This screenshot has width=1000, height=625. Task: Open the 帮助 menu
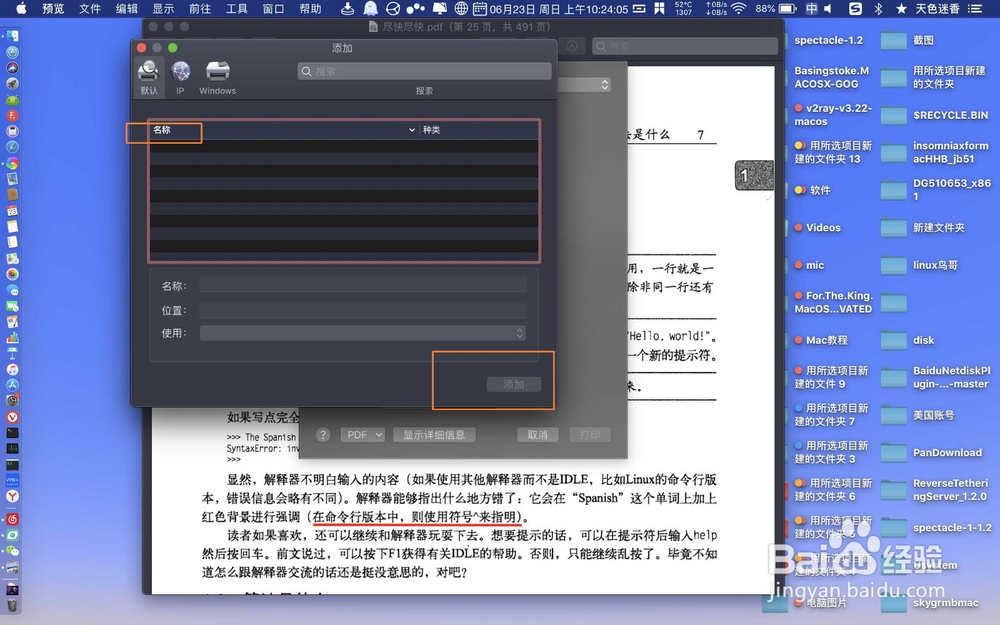pos(311,8)
